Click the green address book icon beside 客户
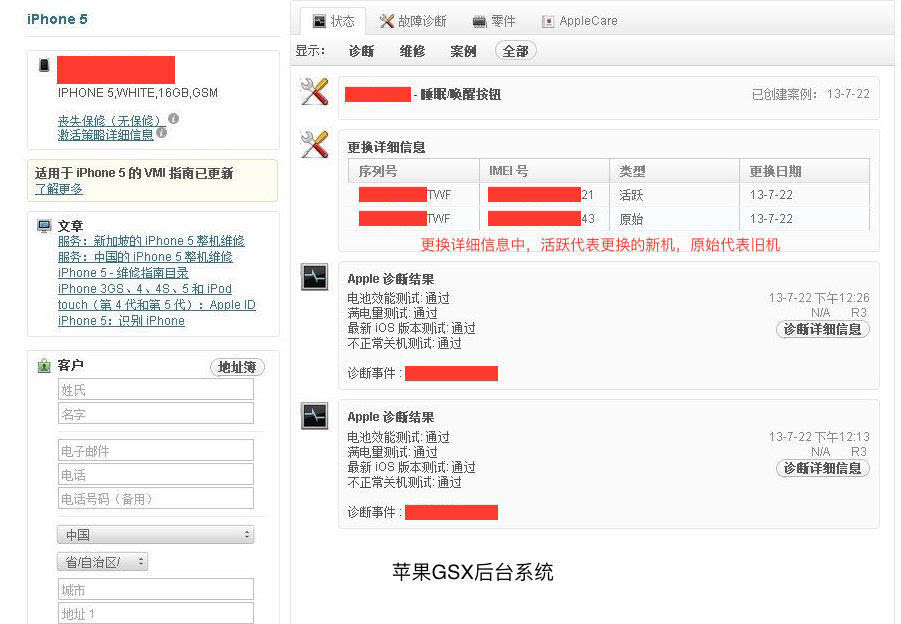Image resolution: width=901 pixels, height=624 pixels. click(44, 365)
